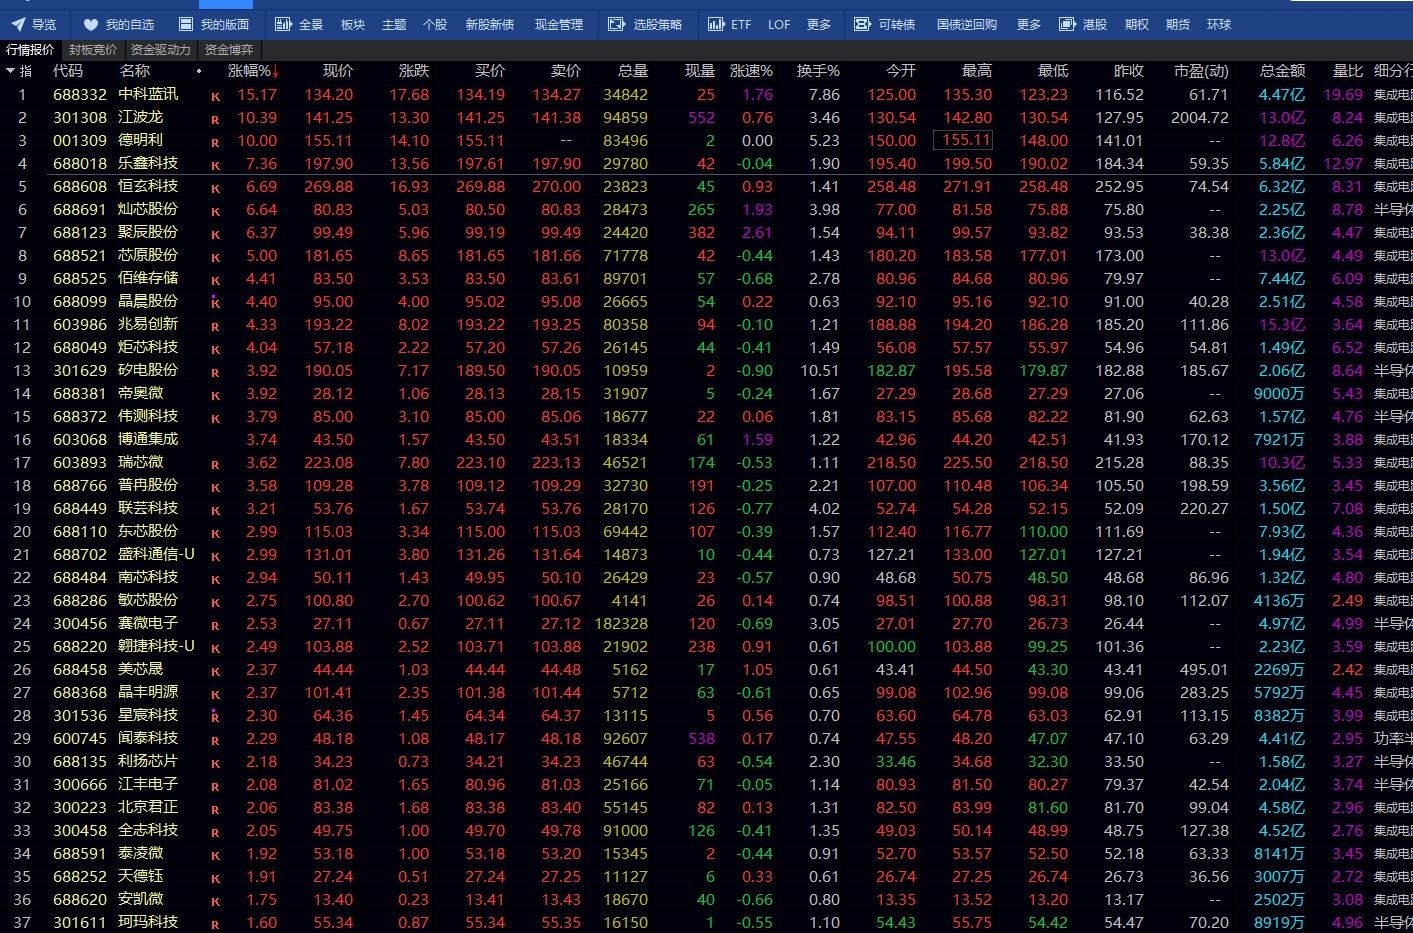Select the 芯原股份 row name

(x=148, y=255)
